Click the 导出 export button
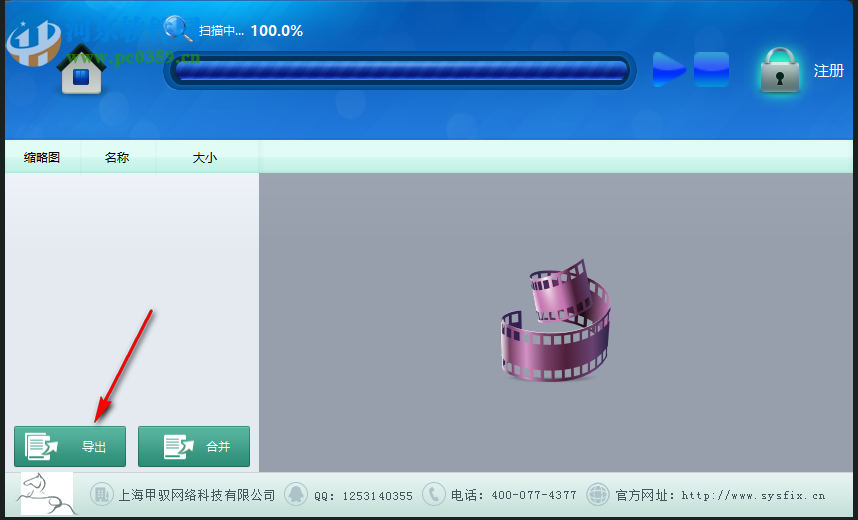858x520 pixels. point(70,447)
